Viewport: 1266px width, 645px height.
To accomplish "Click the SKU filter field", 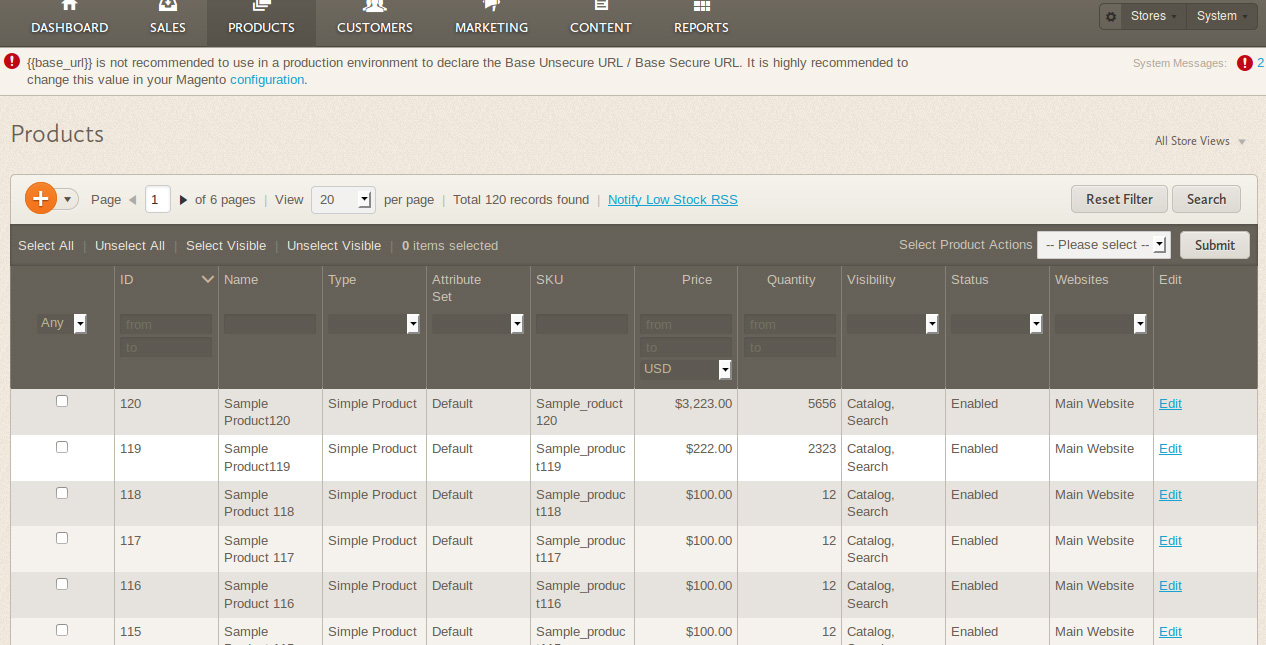I will [582, 324].
